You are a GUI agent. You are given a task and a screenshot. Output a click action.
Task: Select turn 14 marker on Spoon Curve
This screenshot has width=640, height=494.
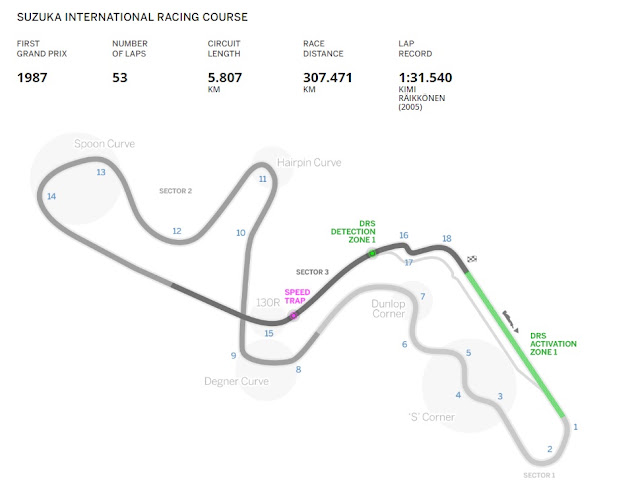(51, 196)
